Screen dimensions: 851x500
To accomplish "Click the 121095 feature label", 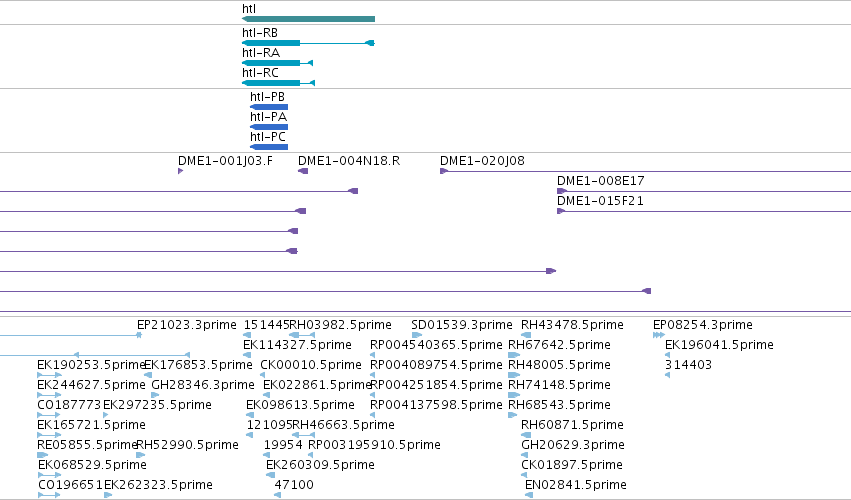I will click(x=270, y=425).
